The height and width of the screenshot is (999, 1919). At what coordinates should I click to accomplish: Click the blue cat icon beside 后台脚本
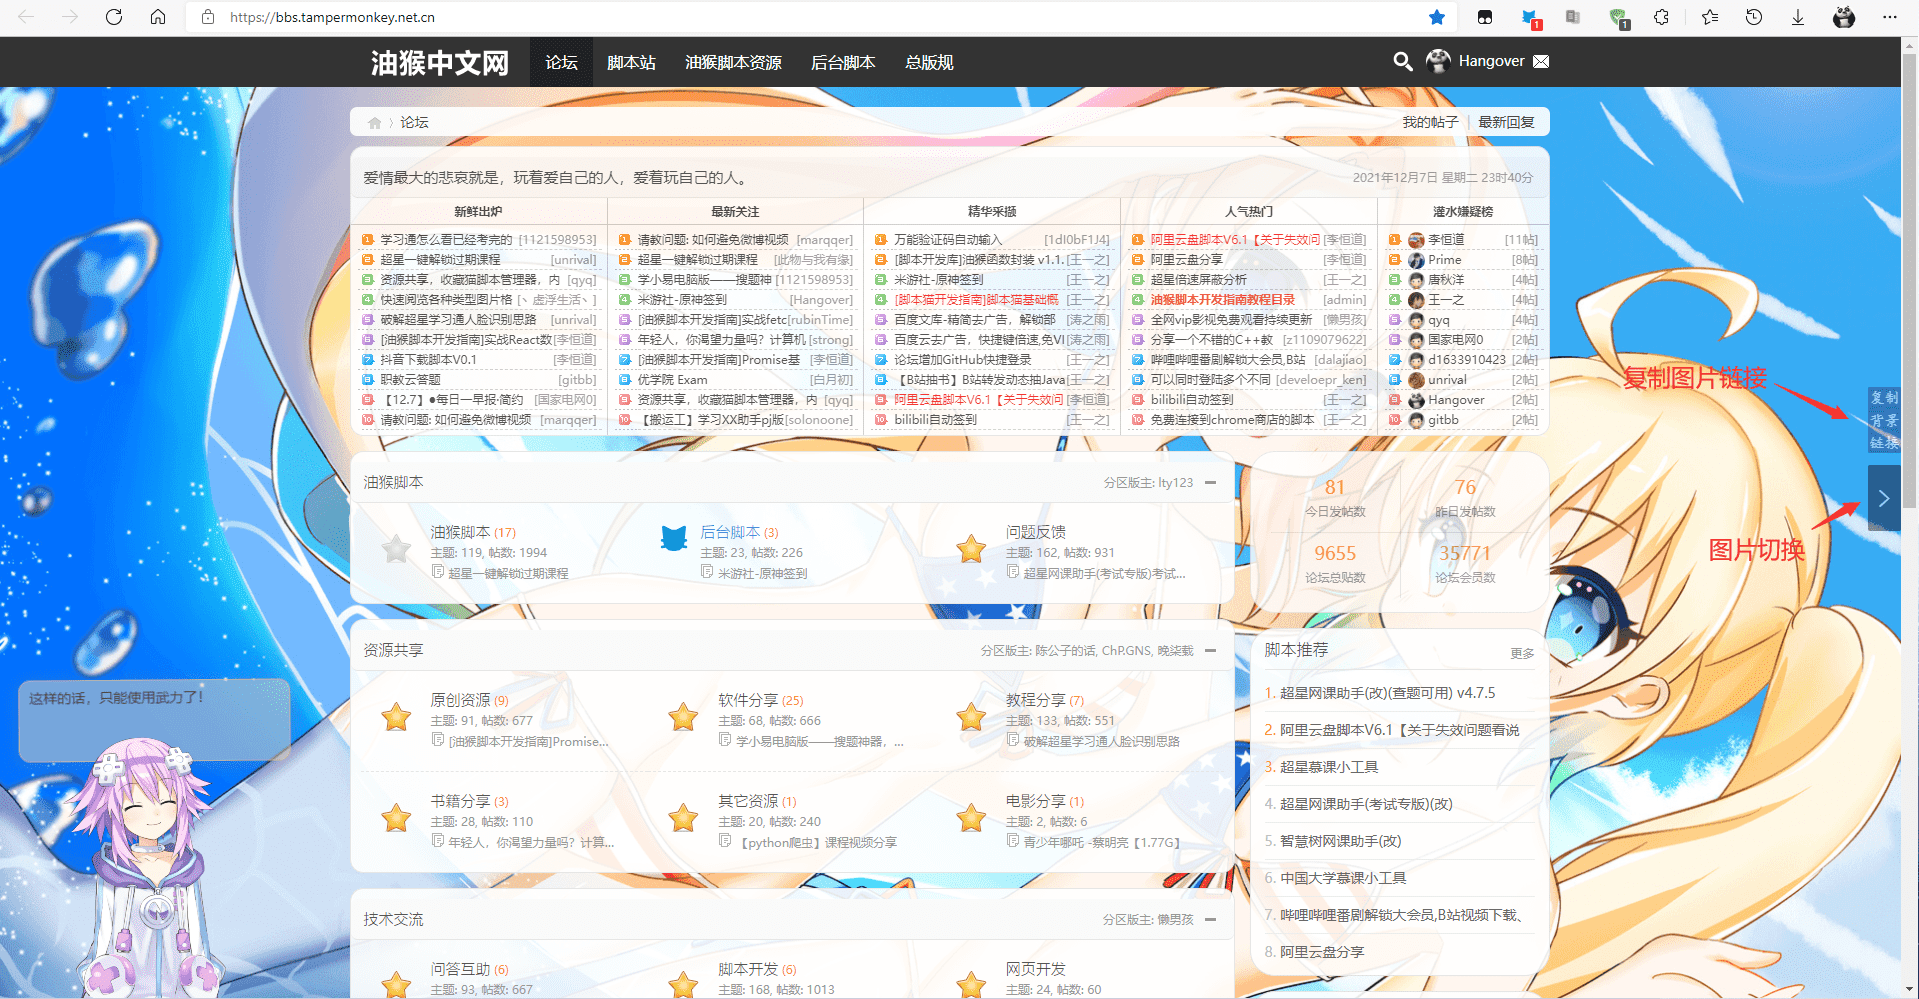[x=674, y=538]
